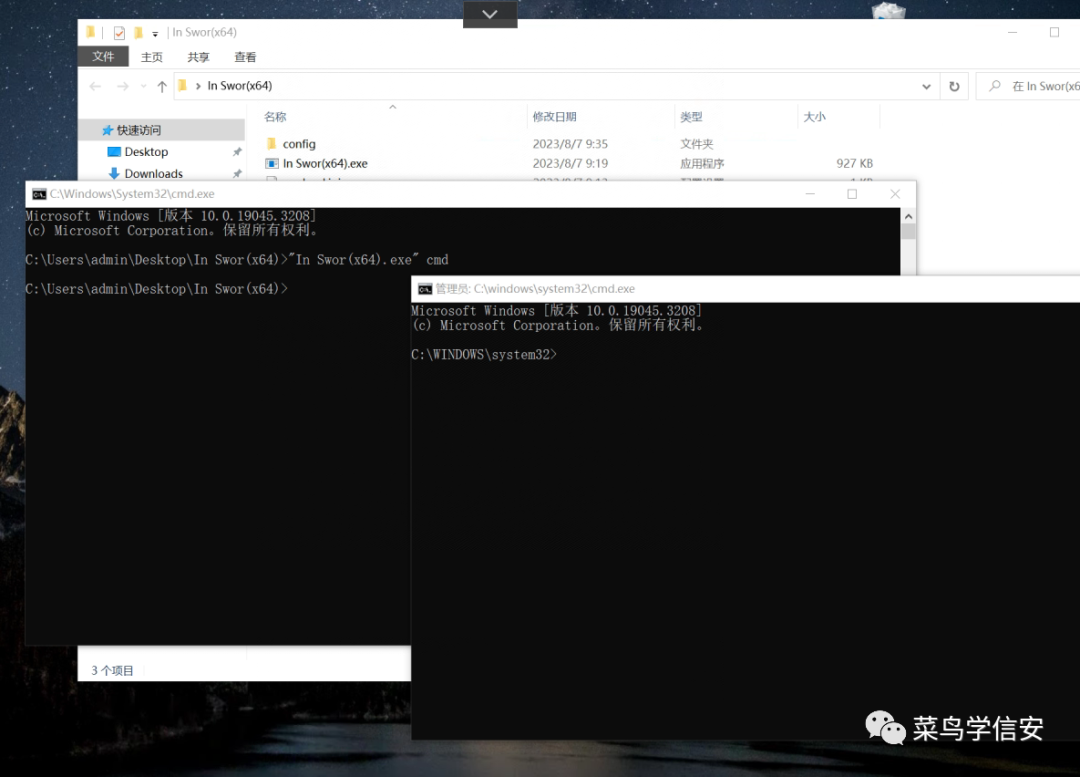Screen dimensions: 1080x777
Task: Maximize the In Swor(x64) Explorer window
Action: [x=1055, y=32]
